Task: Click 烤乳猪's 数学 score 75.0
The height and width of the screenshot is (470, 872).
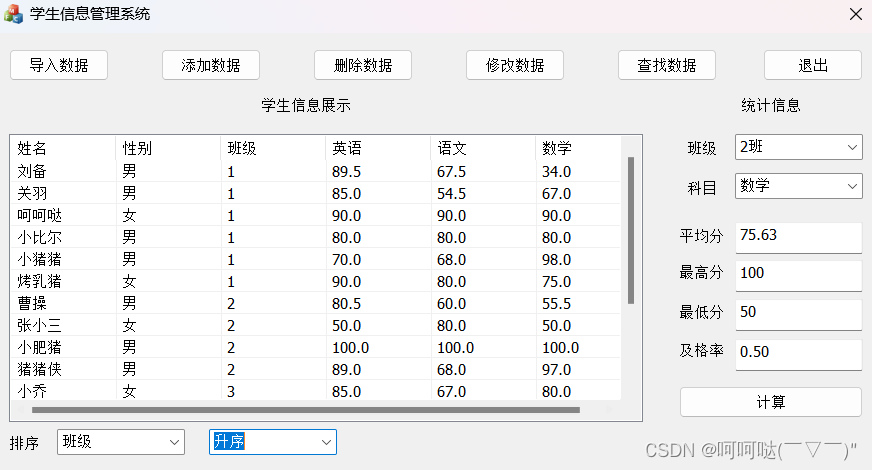Action: click(x=557, y=282)
